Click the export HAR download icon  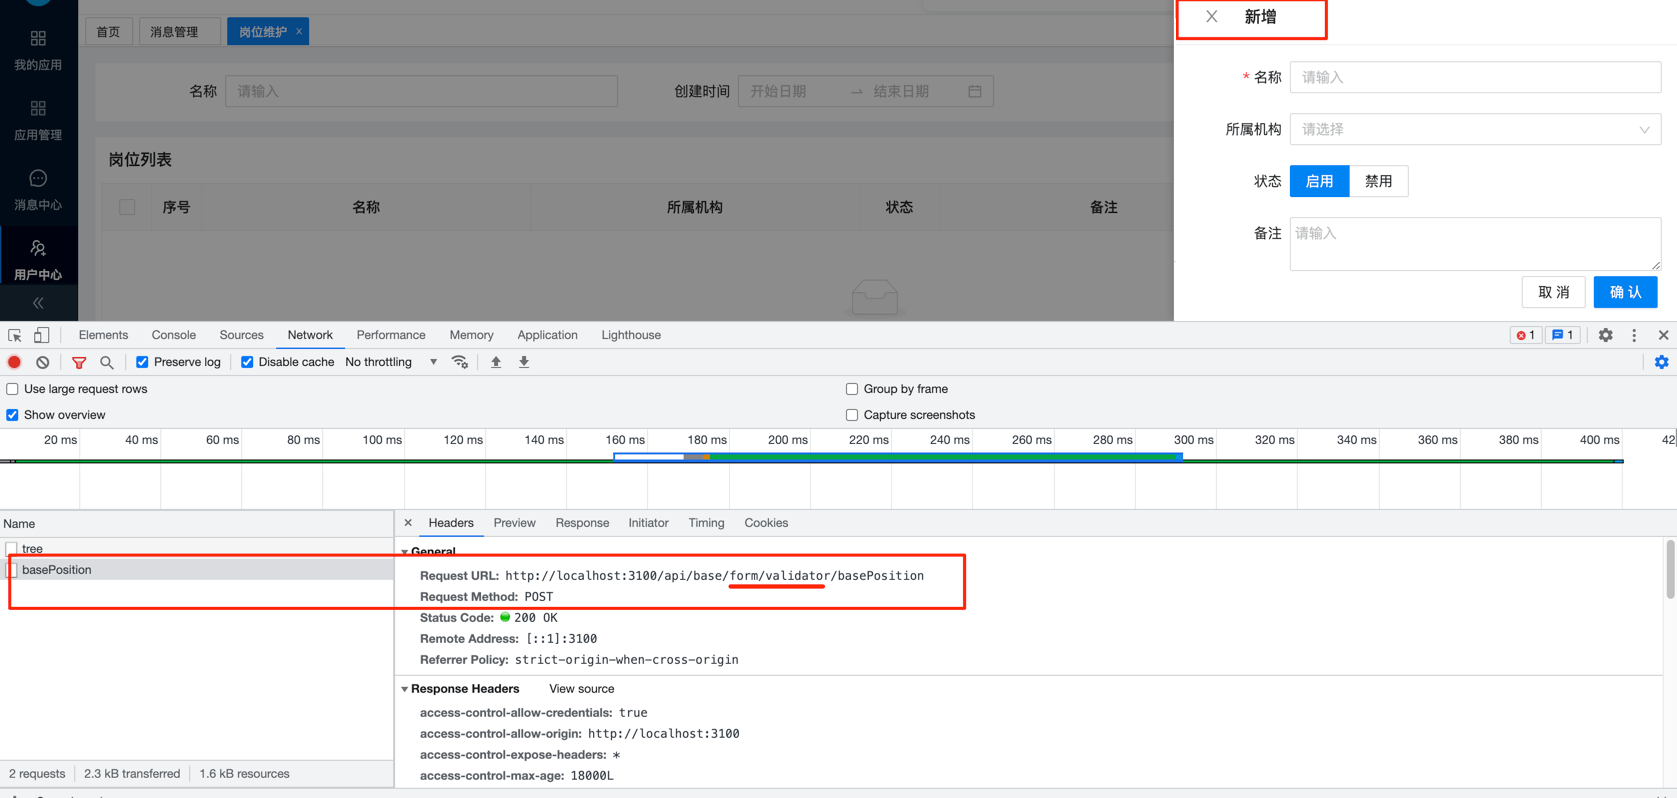pos(523,362)
